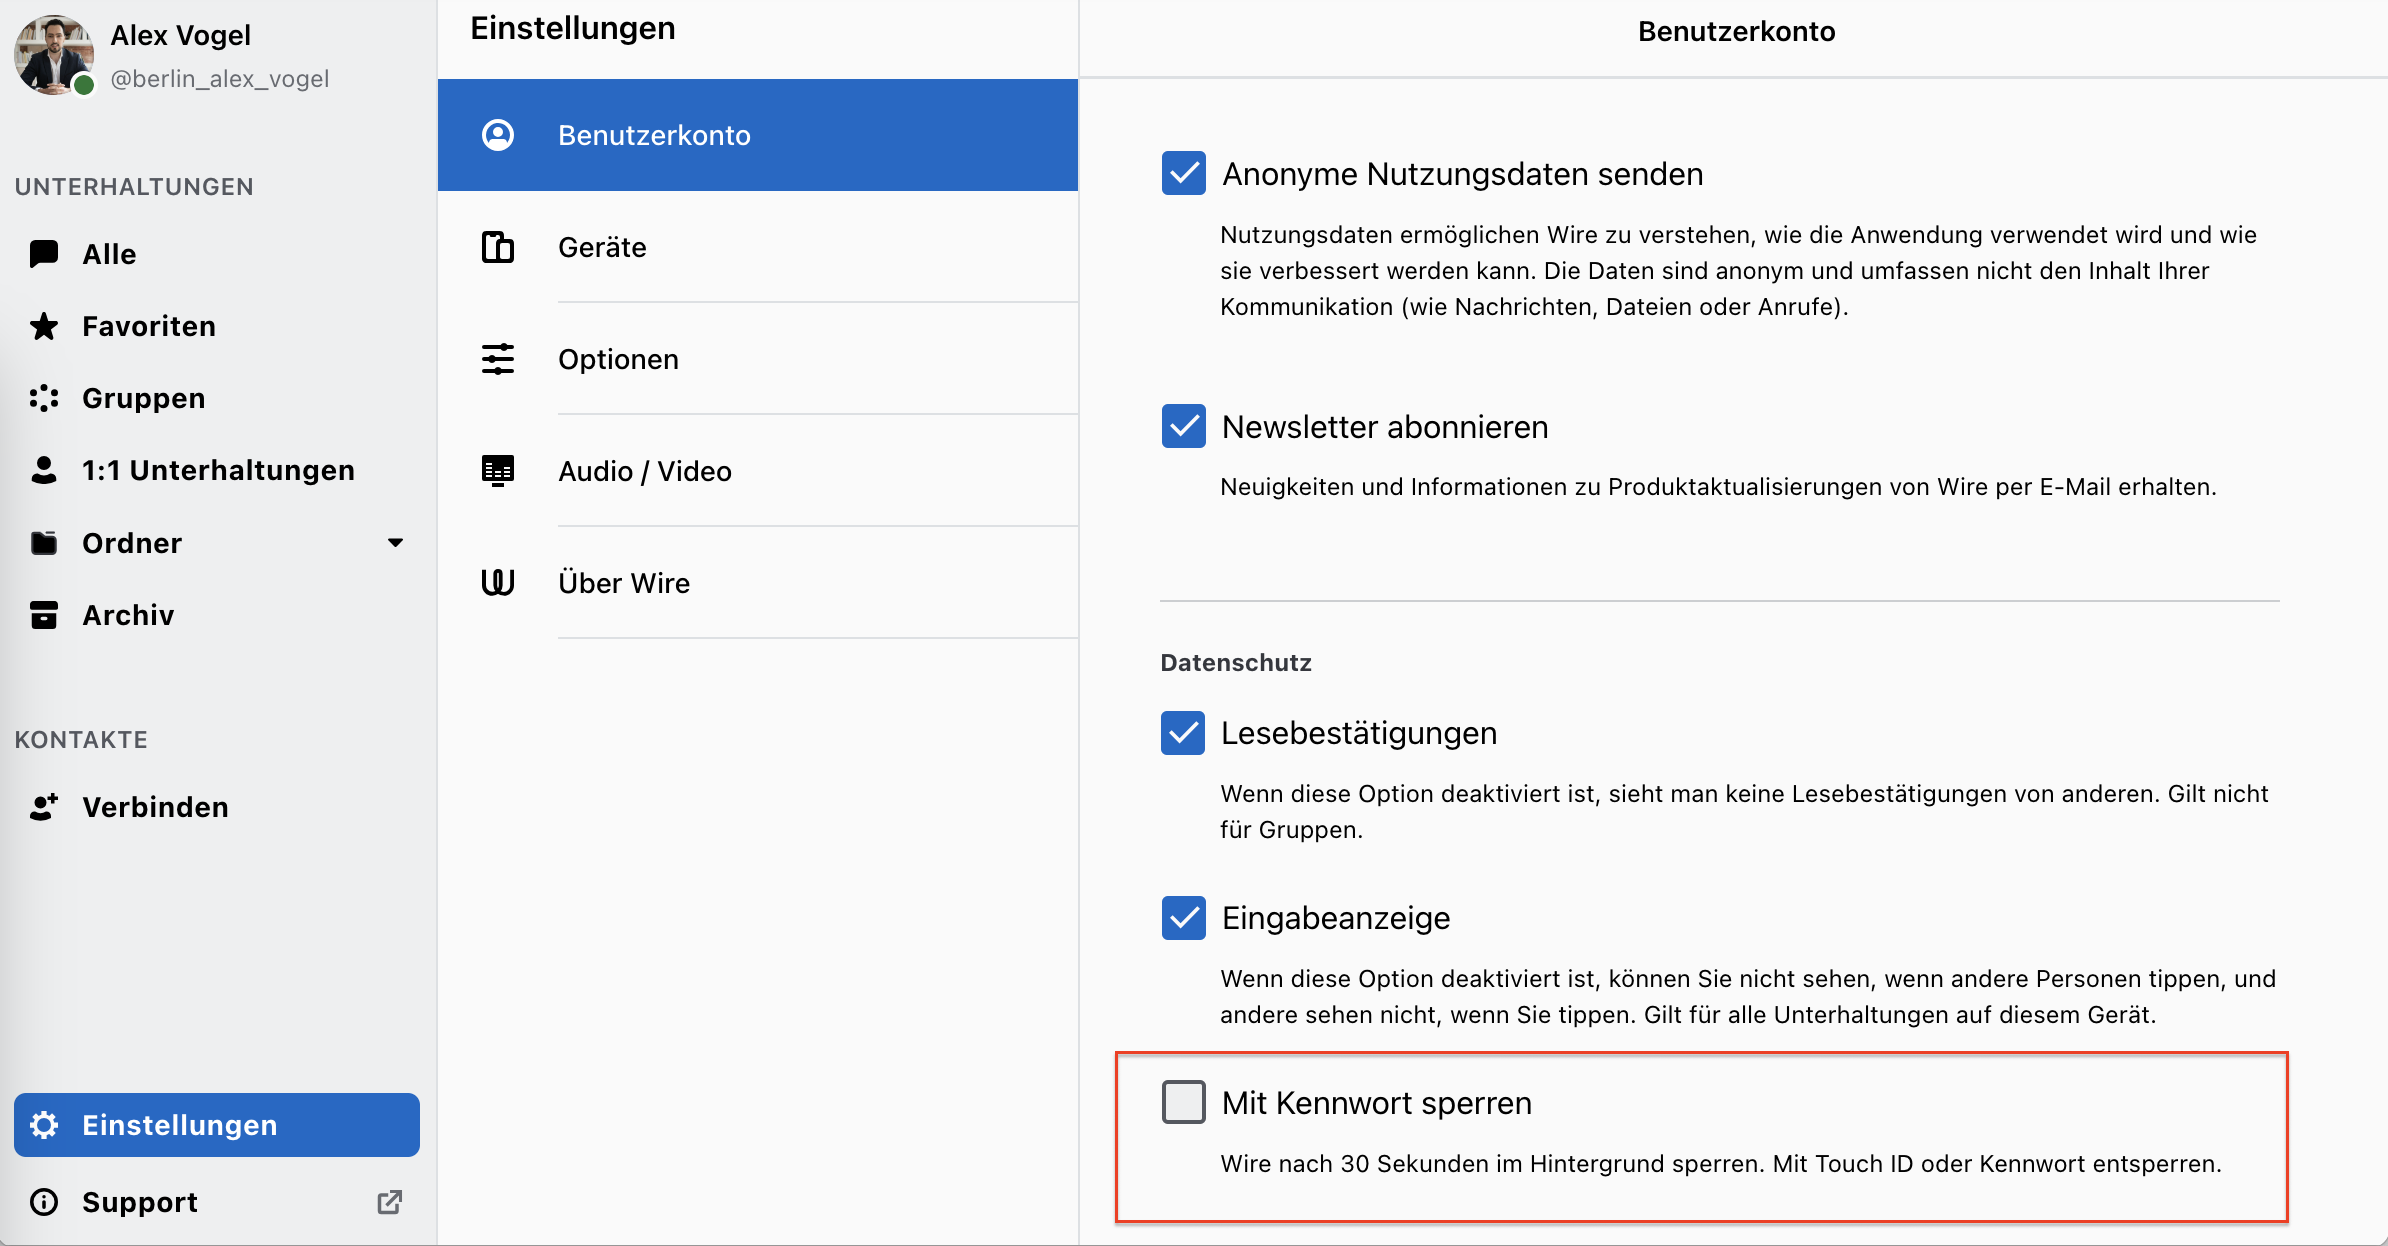Click the Favoriten star icon
This screenshot has width=2388, height=1246.
click(x=44, y=326)
